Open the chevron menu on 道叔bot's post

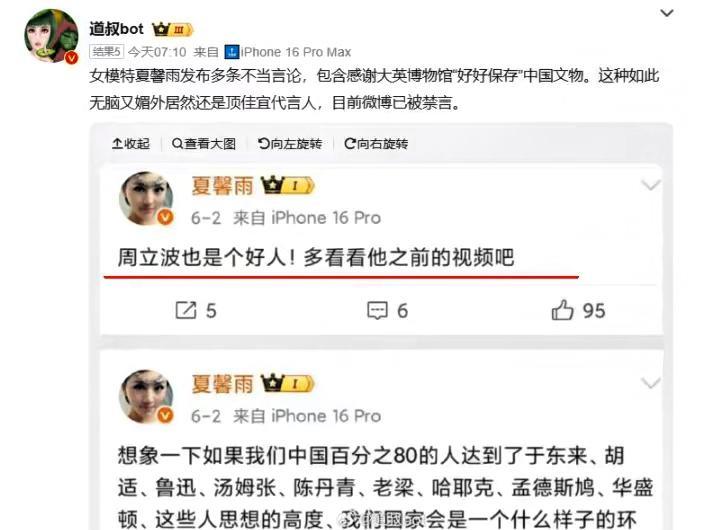coord(666,13)
